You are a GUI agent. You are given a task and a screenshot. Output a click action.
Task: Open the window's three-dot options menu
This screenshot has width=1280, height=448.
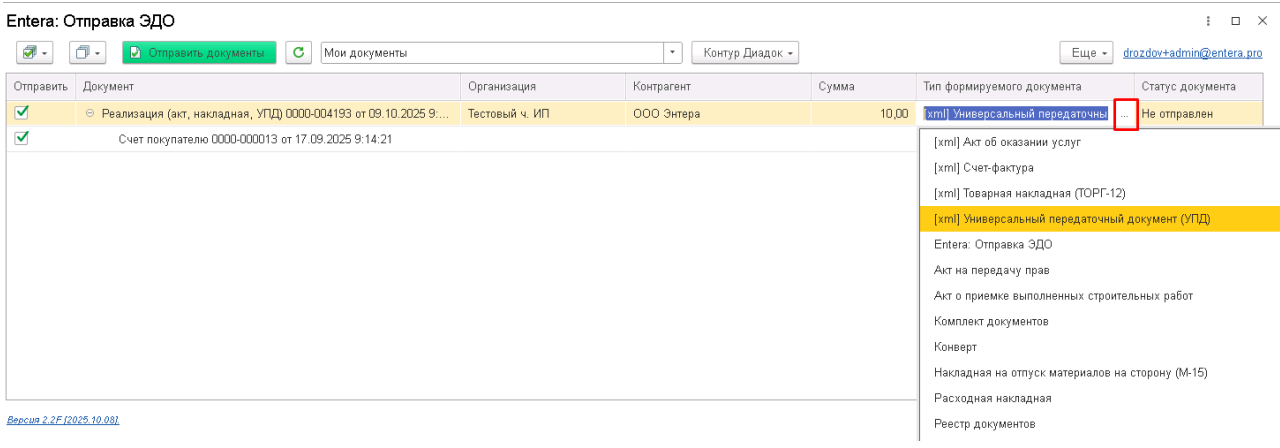(1209, 20)
